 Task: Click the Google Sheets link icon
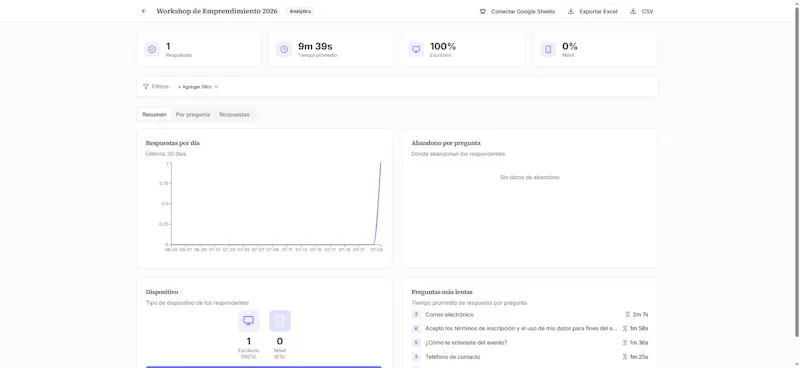pyautogui.click(x=483, y=11)
